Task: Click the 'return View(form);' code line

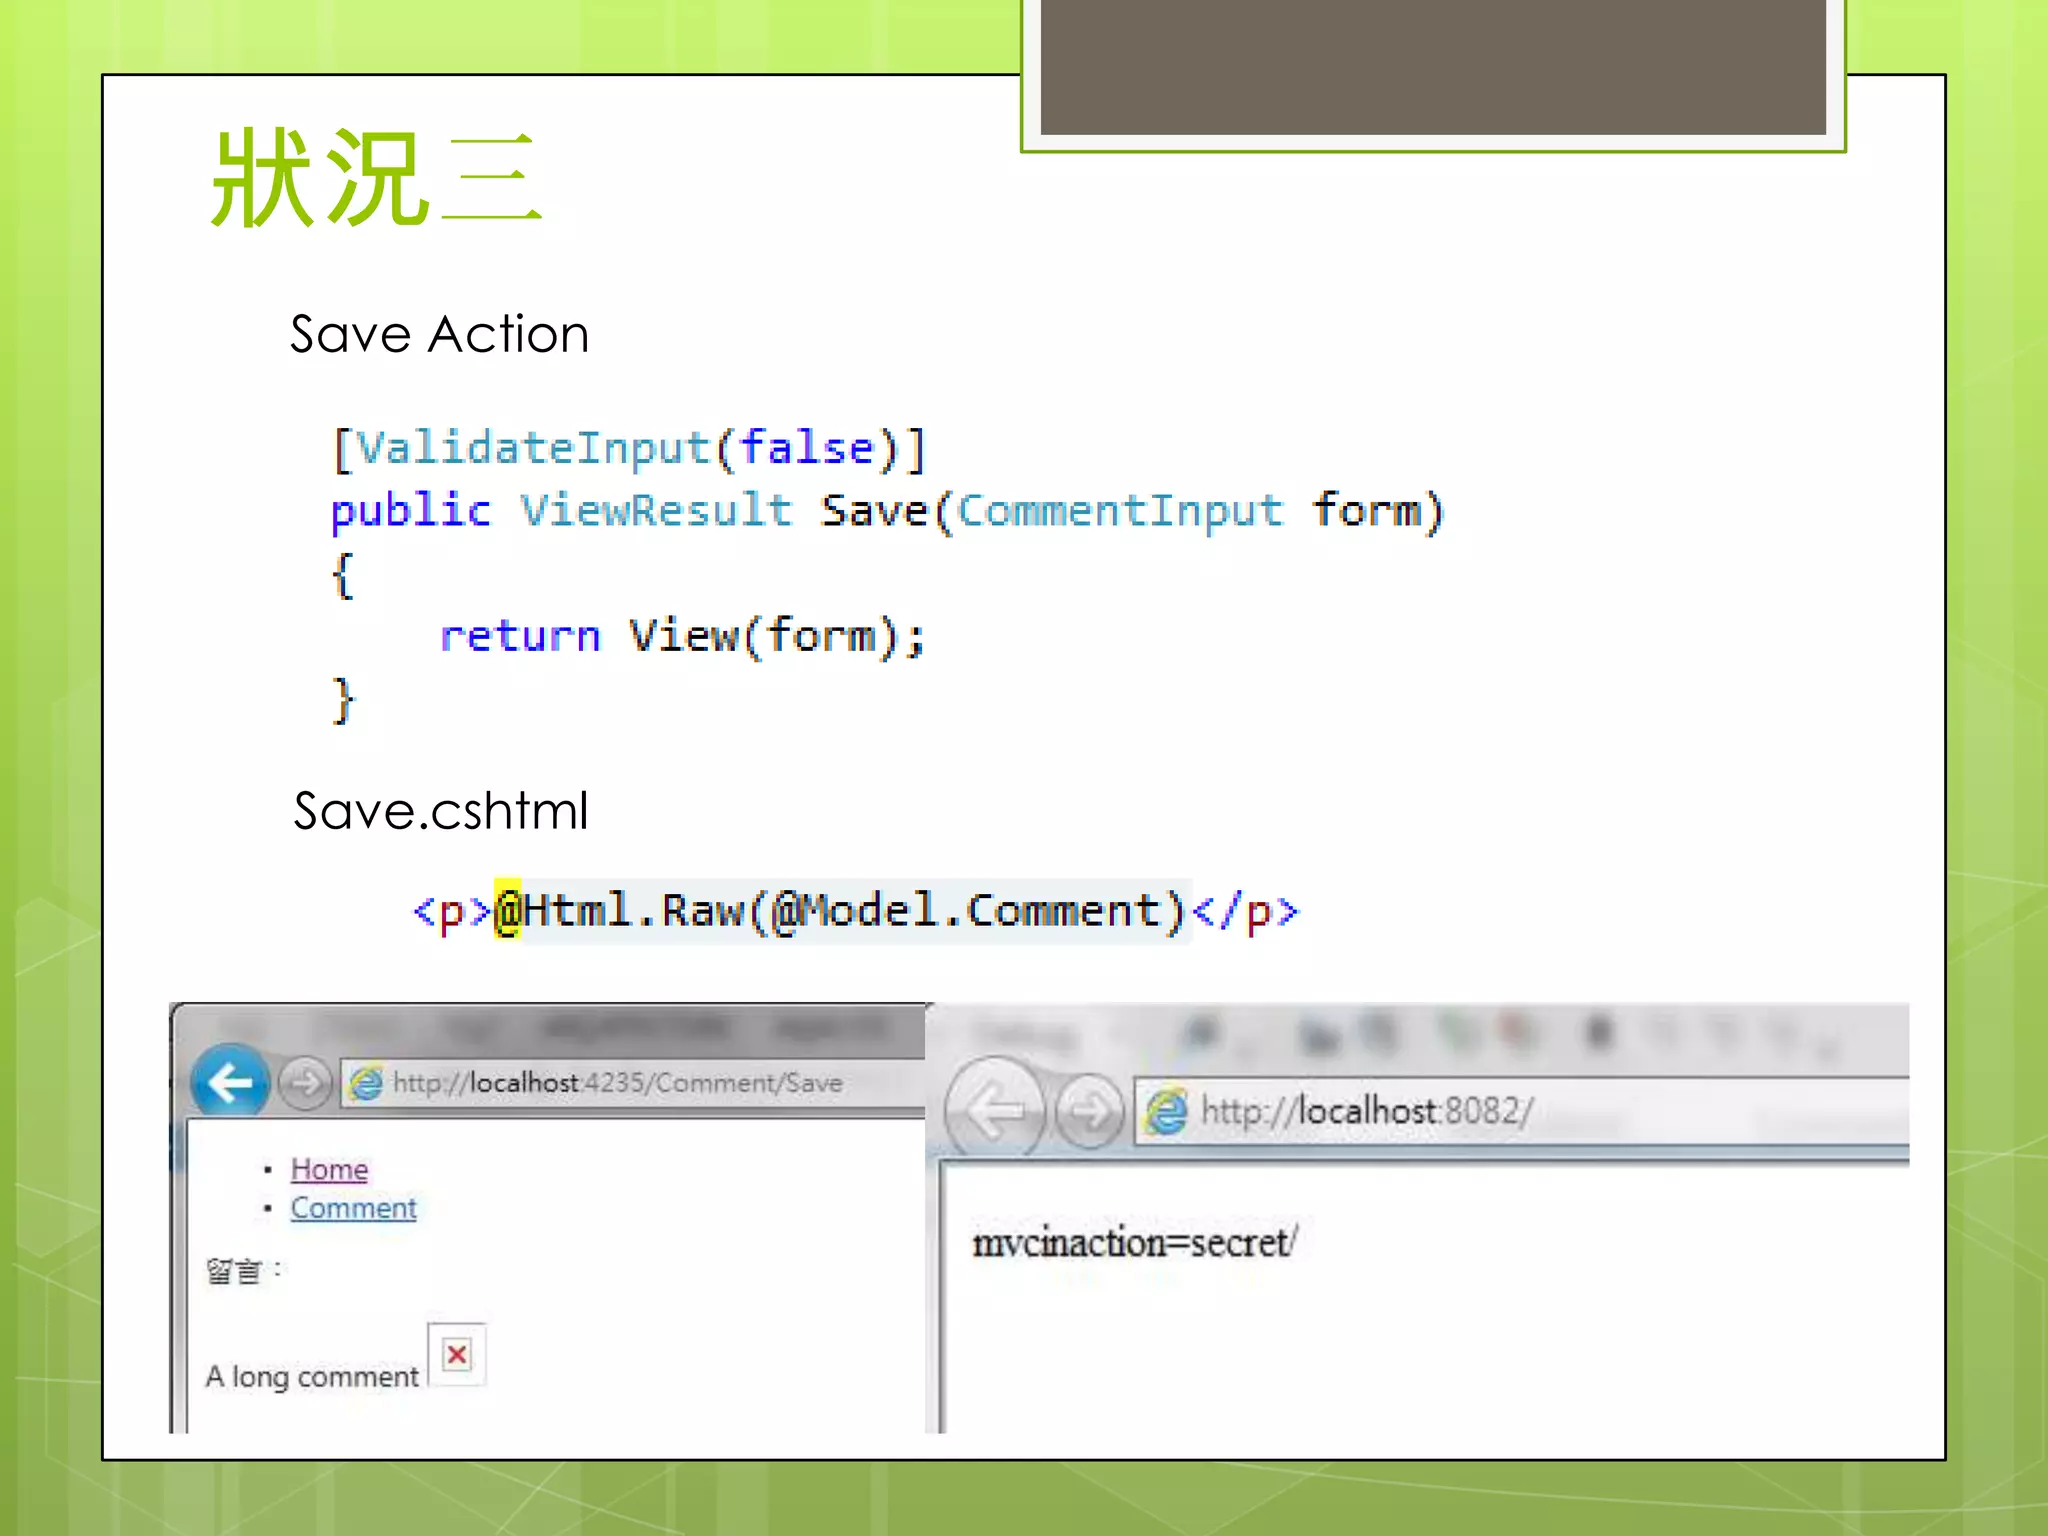Action: tap(684, 636)
